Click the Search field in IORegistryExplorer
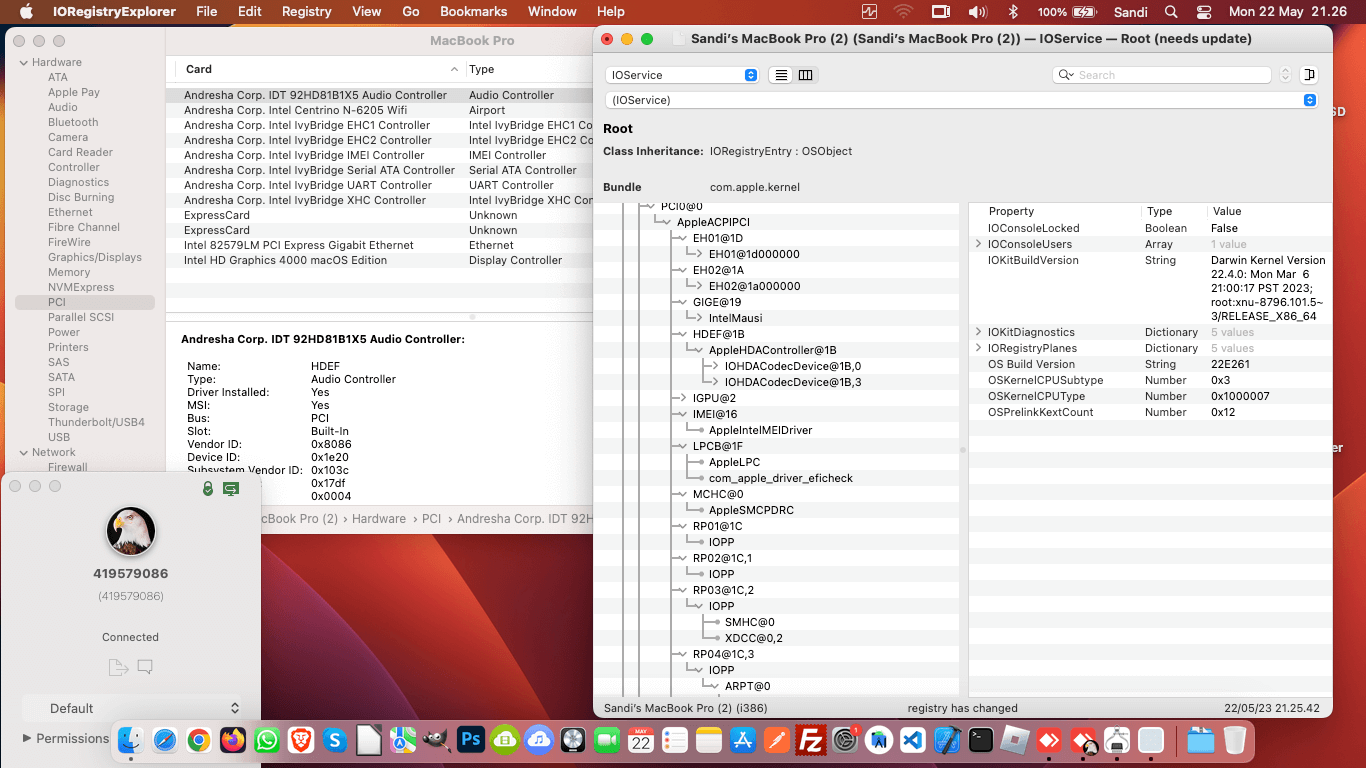The image size is (1366, 768). [x=1164, y=75]
